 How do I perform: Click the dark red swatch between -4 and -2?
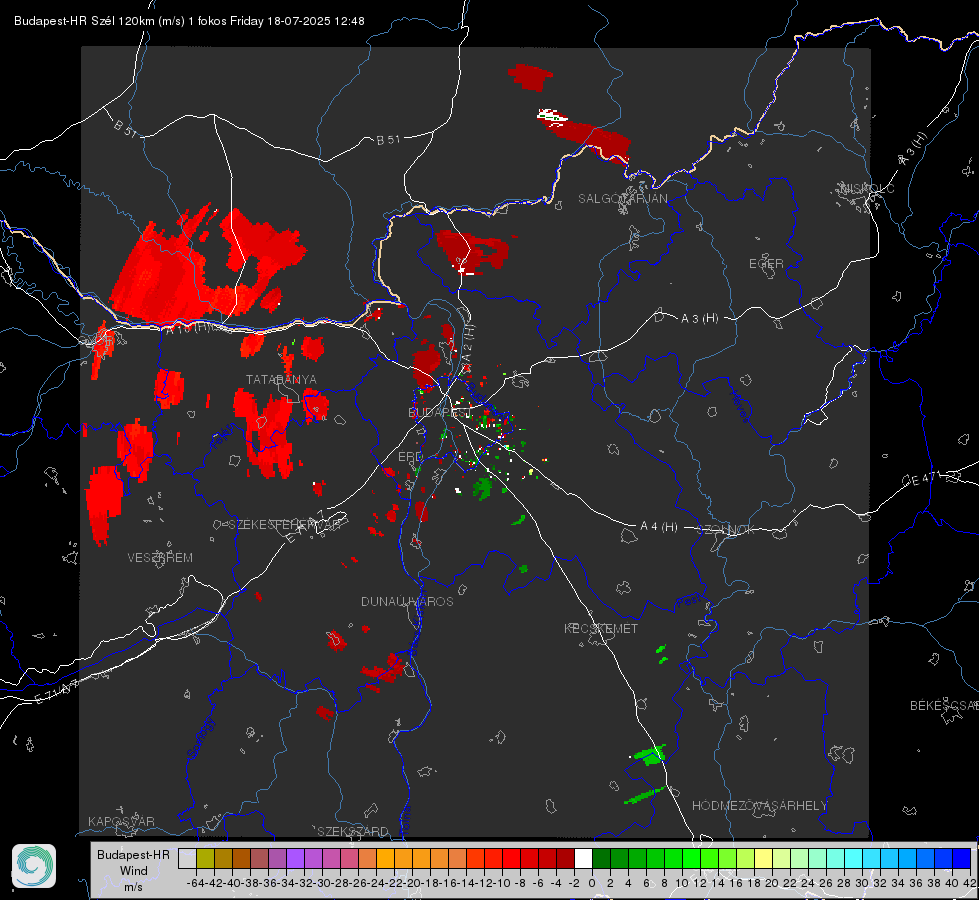(x=565, y=859)
